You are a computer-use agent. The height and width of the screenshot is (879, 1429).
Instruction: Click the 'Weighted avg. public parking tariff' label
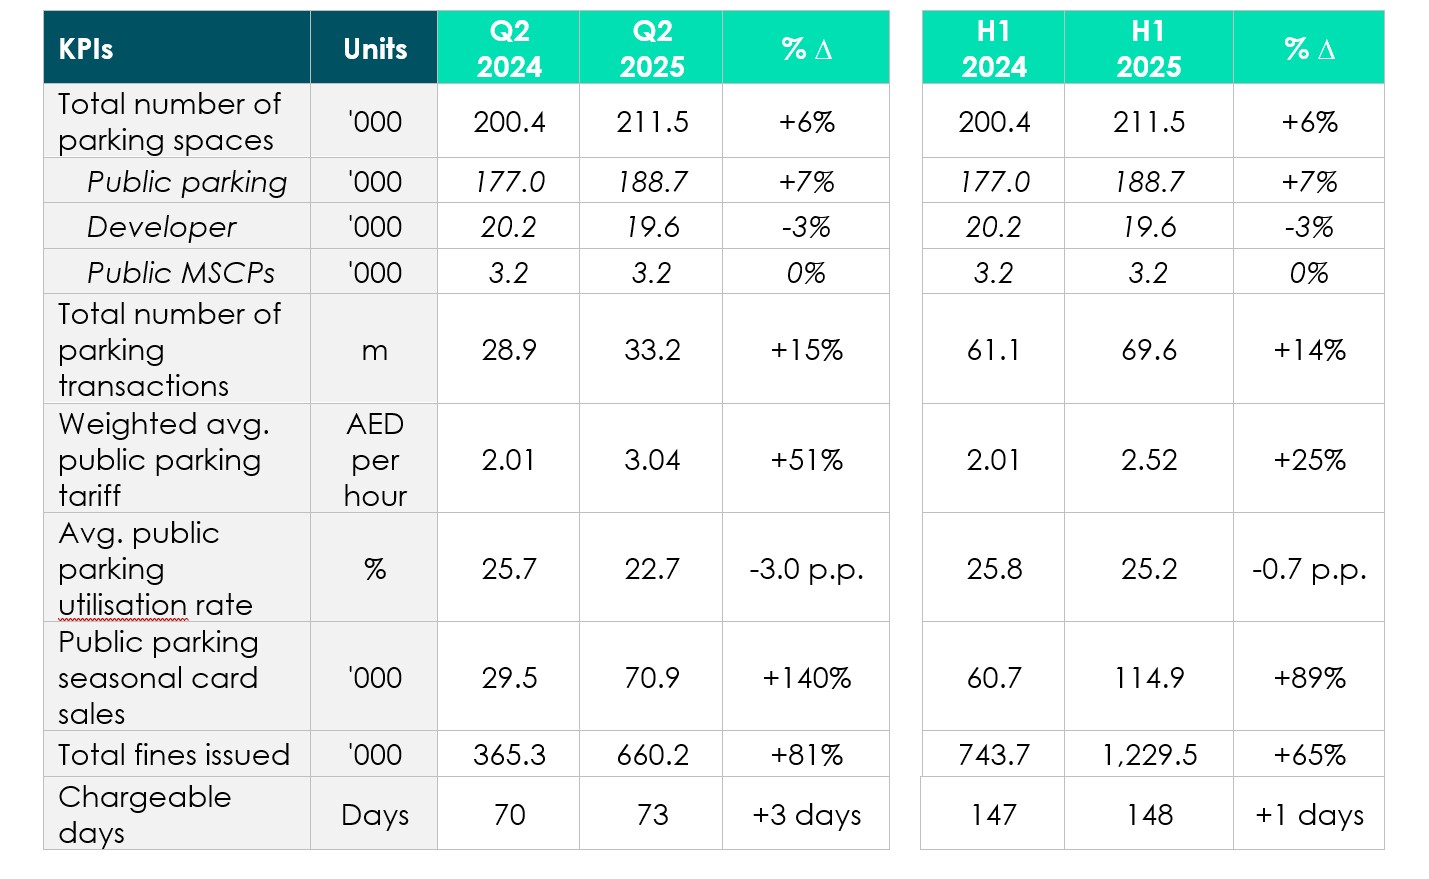tap(163, 460)
